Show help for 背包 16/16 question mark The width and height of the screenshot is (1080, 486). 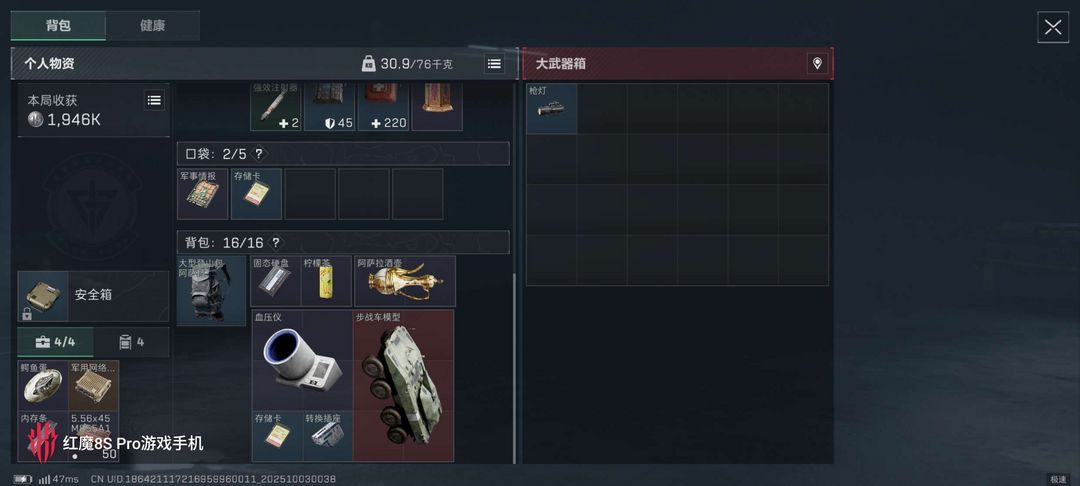[x=276, y=242]
